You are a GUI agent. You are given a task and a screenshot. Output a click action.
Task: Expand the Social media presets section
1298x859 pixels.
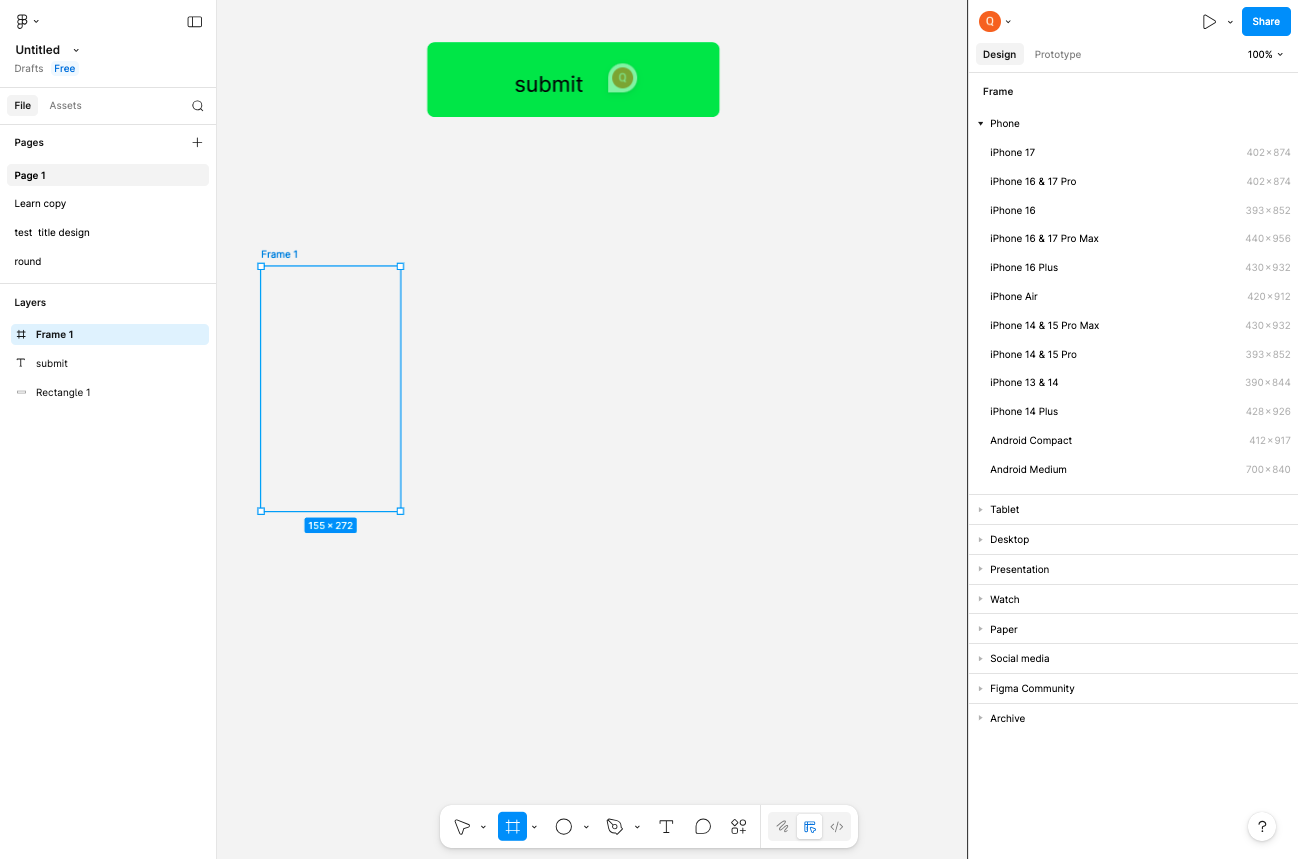[x=981, y=659]
